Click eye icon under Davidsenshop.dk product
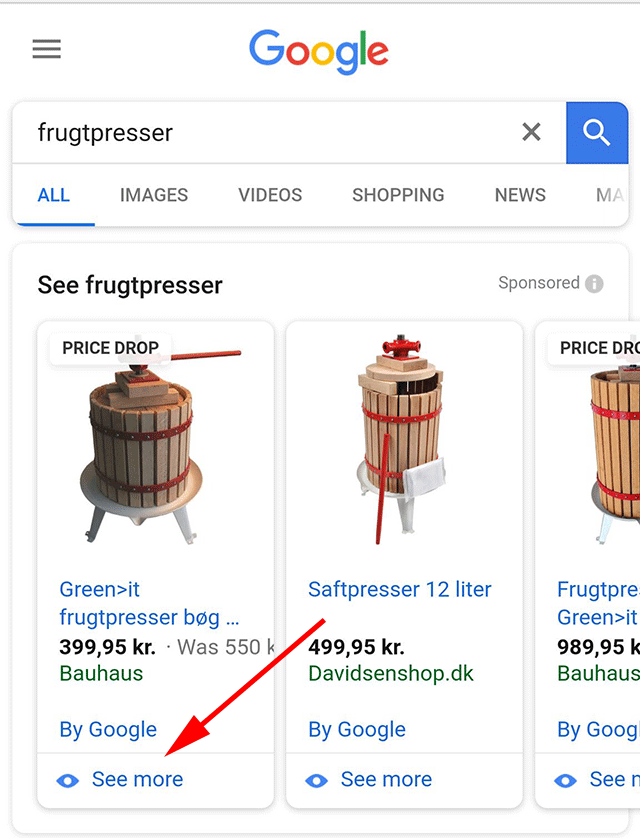This screenshot has height=838, width=640. pyautogui.click(x=317, y=781)
